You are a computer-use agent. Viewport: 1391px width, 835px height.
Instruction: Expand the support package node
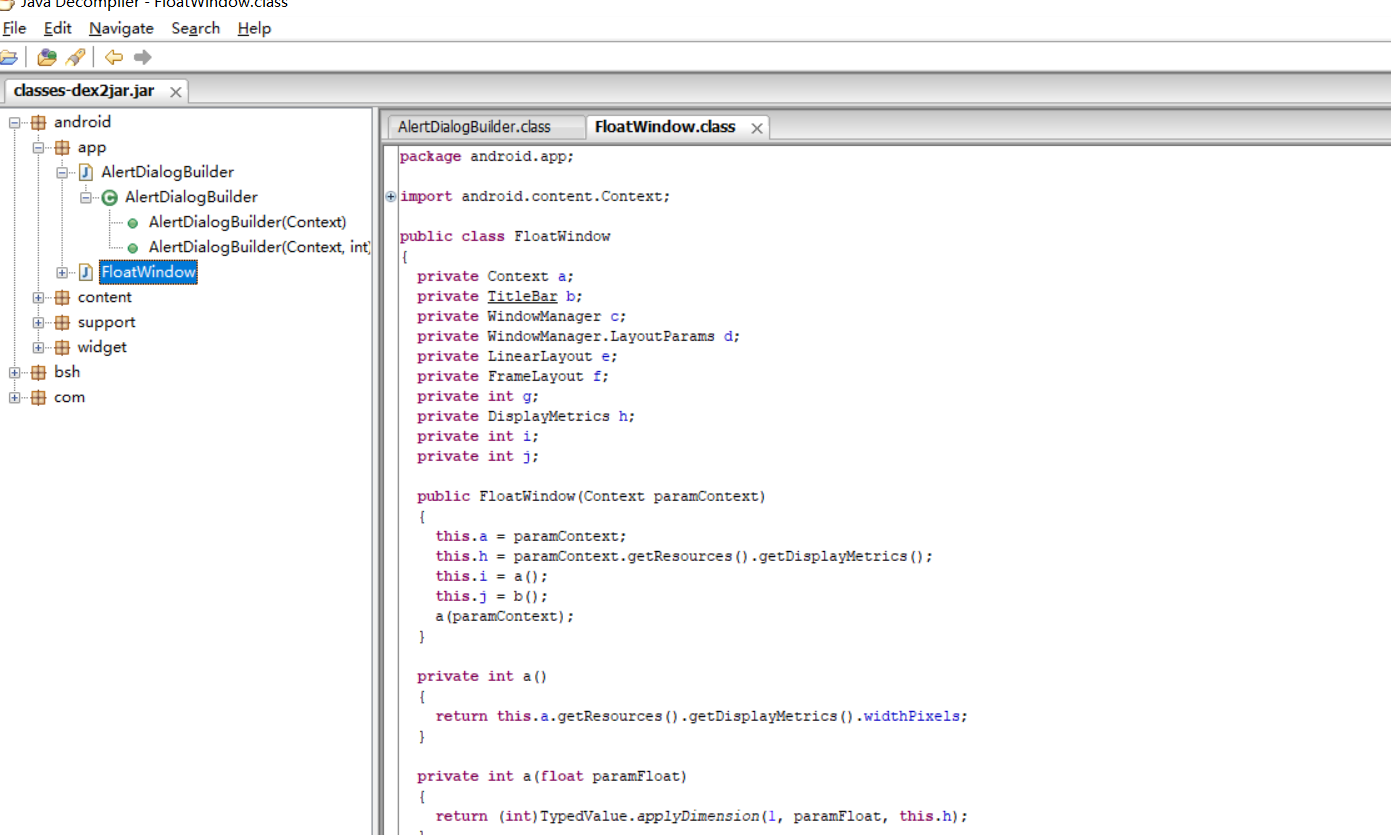click(x=38, y=322)
